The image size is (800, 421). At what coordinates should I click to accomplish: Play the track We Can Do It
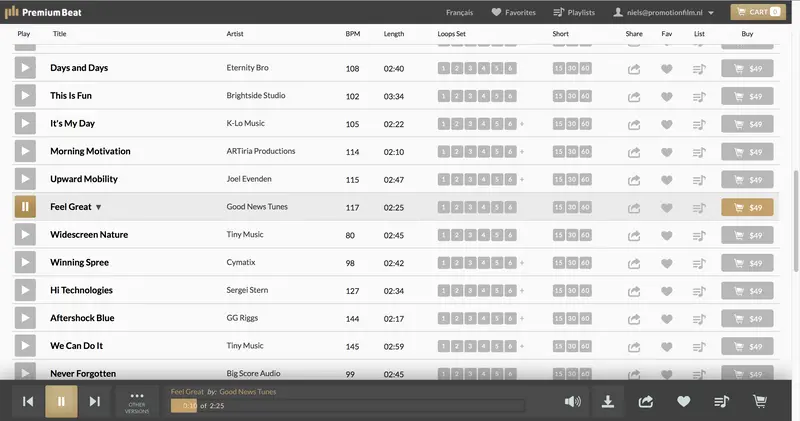pyautogui.click(x=25, y=346)
